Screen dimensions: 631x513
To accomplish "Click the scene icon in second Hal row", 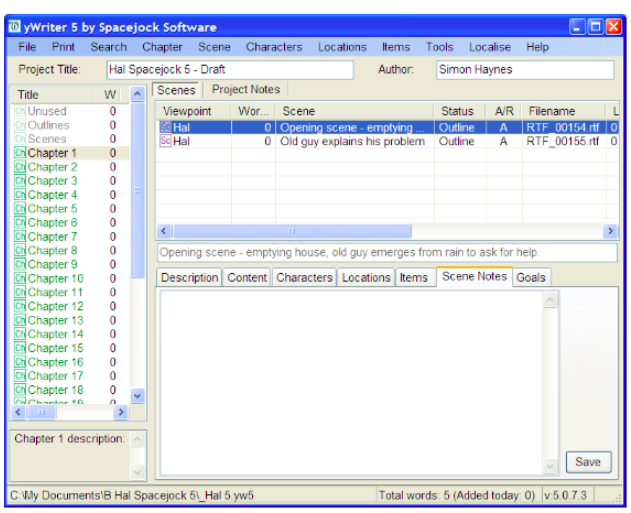I will point(165,142).
